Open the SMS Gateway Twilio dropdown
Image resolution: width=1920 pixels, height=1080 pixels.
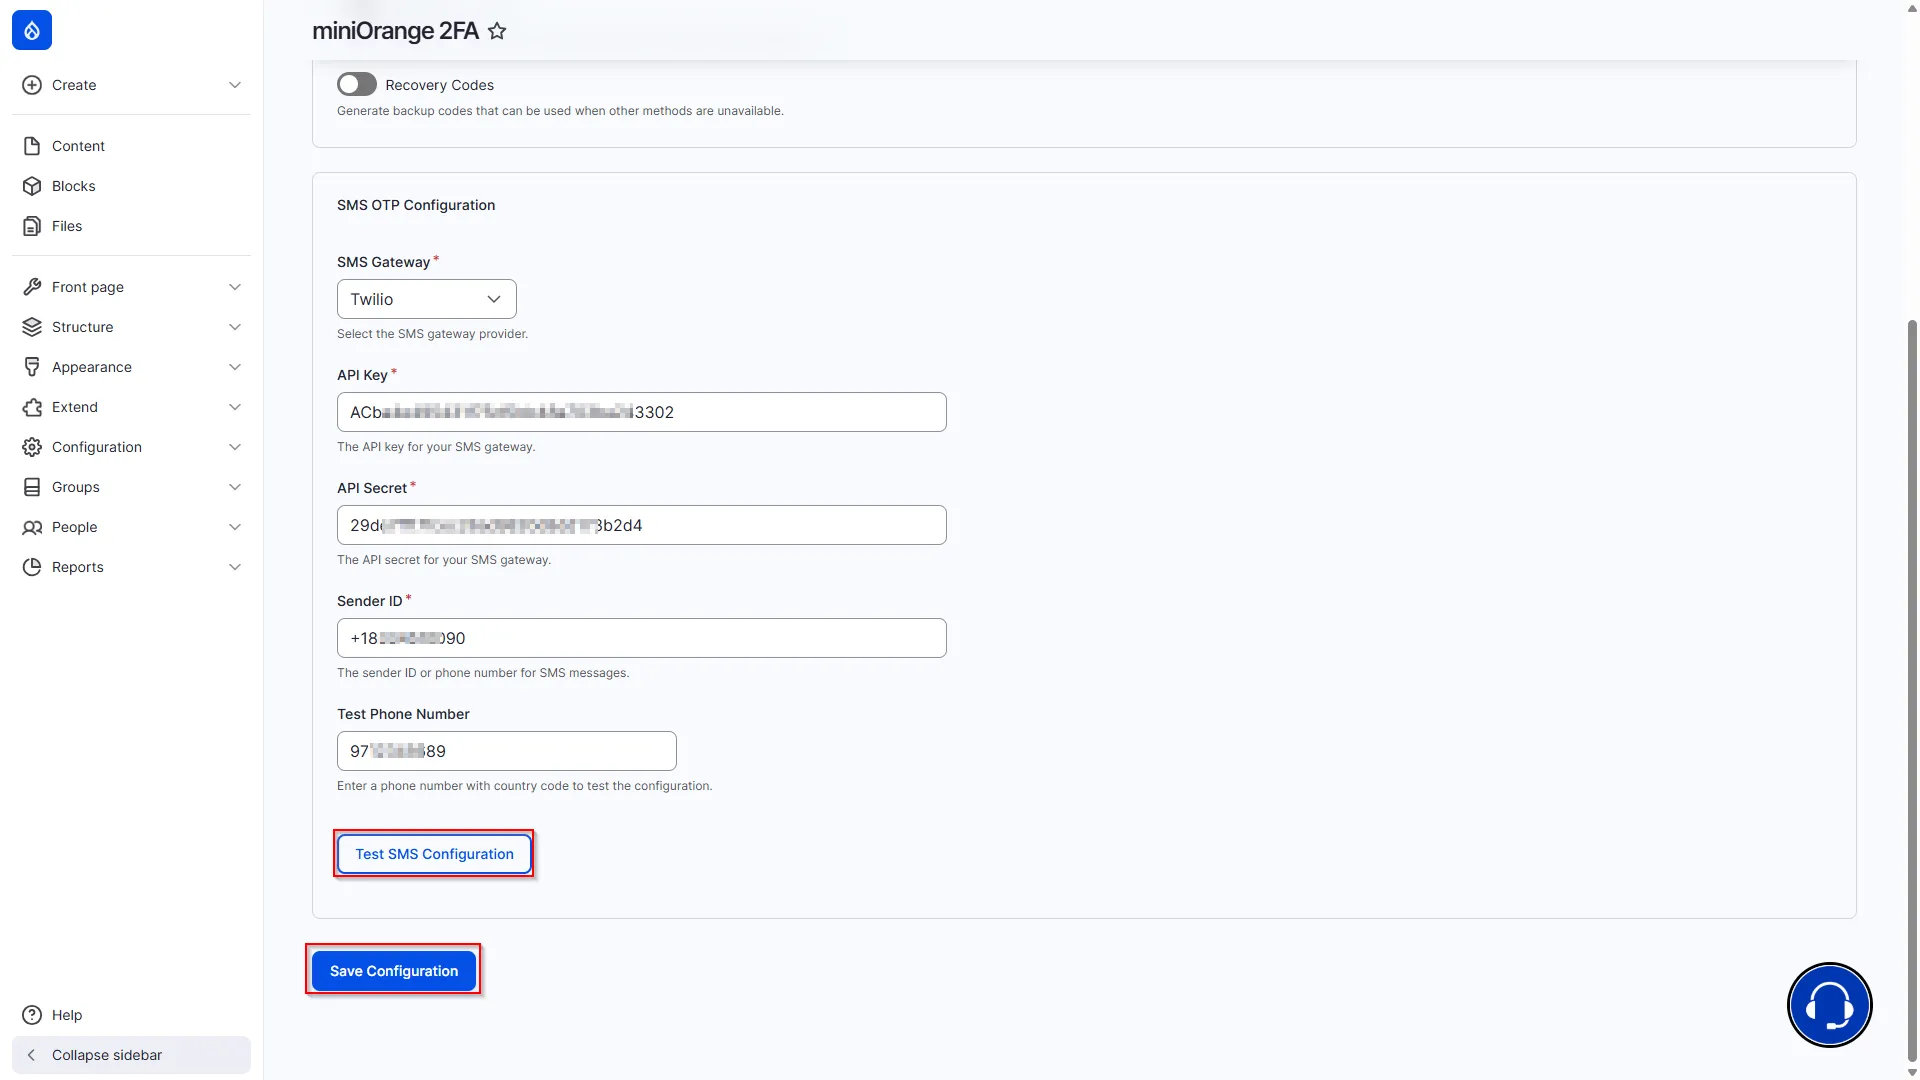[427, 299]
